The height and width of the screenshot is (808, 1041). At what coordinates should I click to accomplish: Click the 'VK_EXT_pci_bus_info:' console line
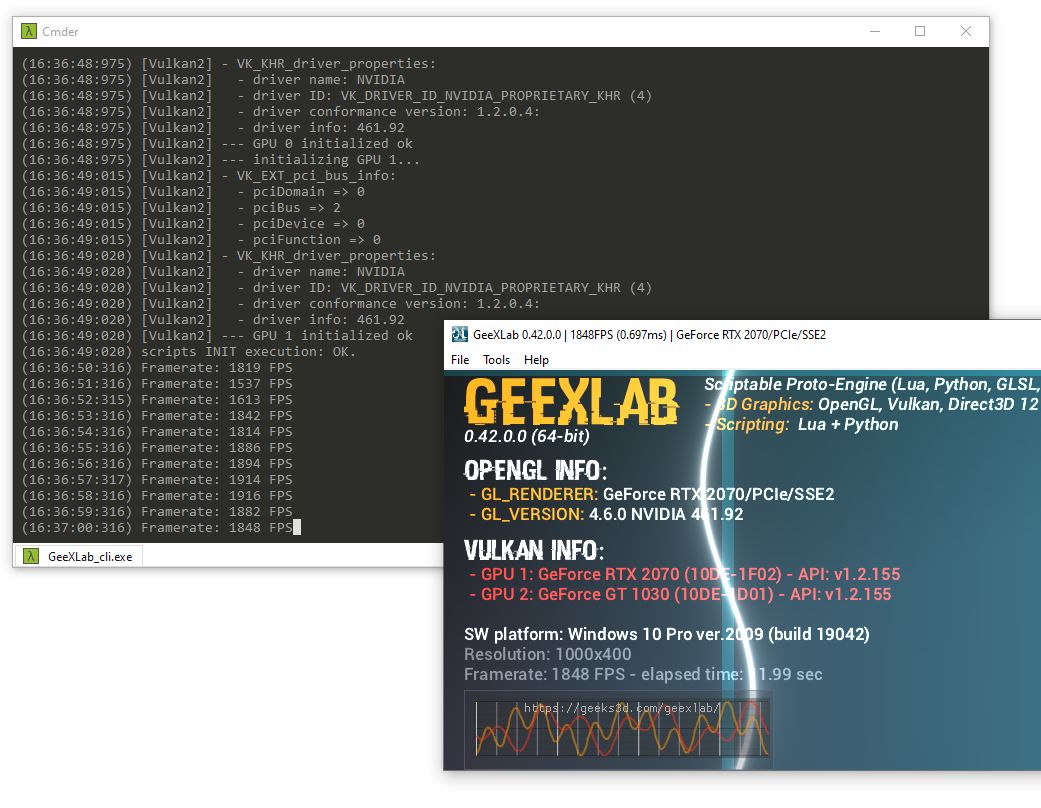208,176
